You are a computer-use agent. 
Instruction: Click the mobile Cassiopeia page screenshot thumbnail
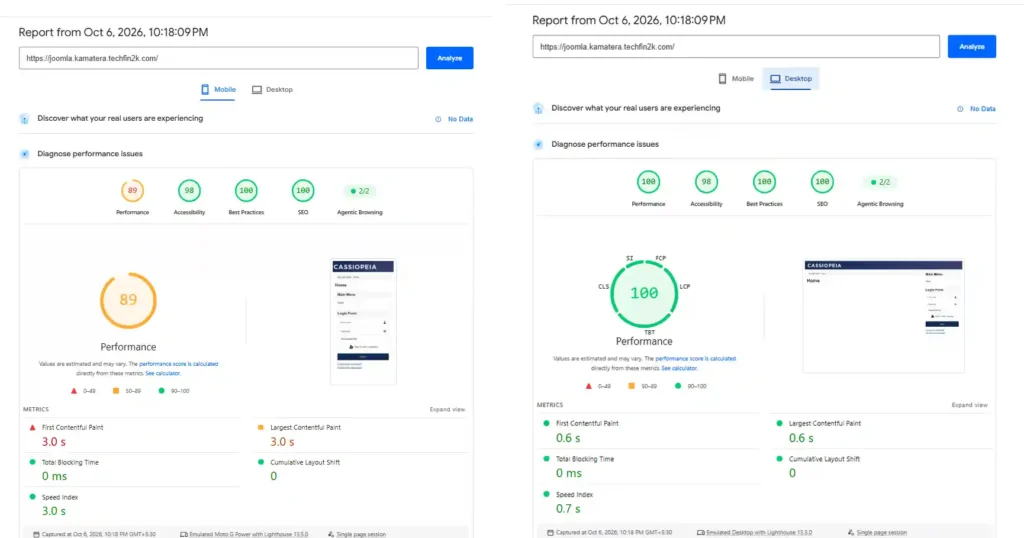pyautogui.click(x=363, y=322)
